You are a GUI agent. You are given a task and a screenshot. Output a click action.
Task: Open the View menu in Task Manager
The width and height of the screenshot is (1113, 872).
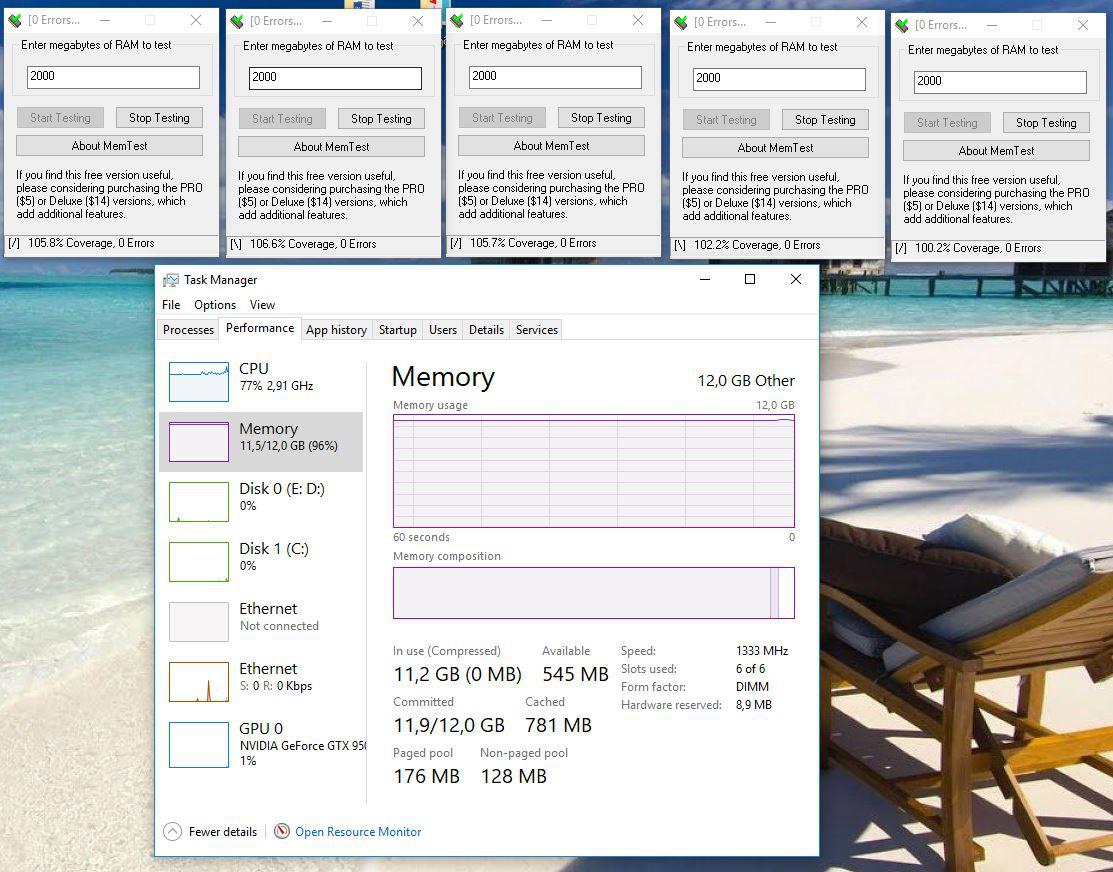point(262,305)
